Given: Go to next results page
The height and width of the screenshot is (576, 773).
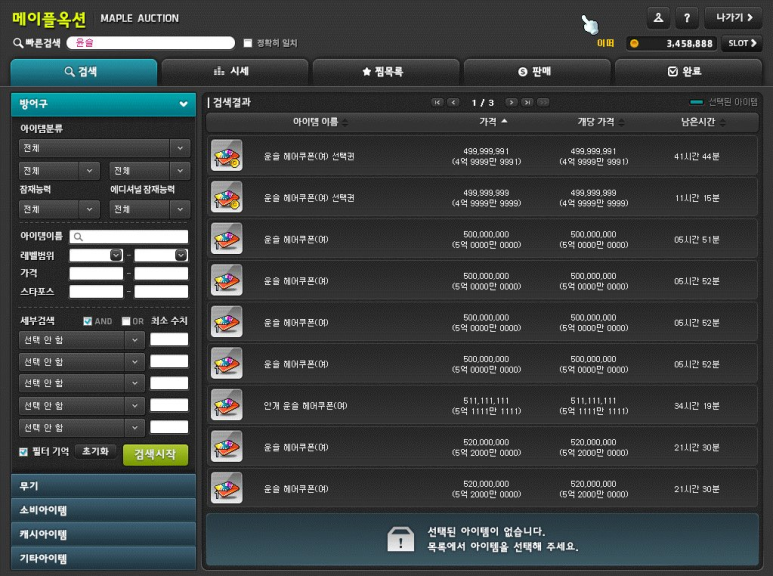Looking at the screenshot, I should point(512,102).
